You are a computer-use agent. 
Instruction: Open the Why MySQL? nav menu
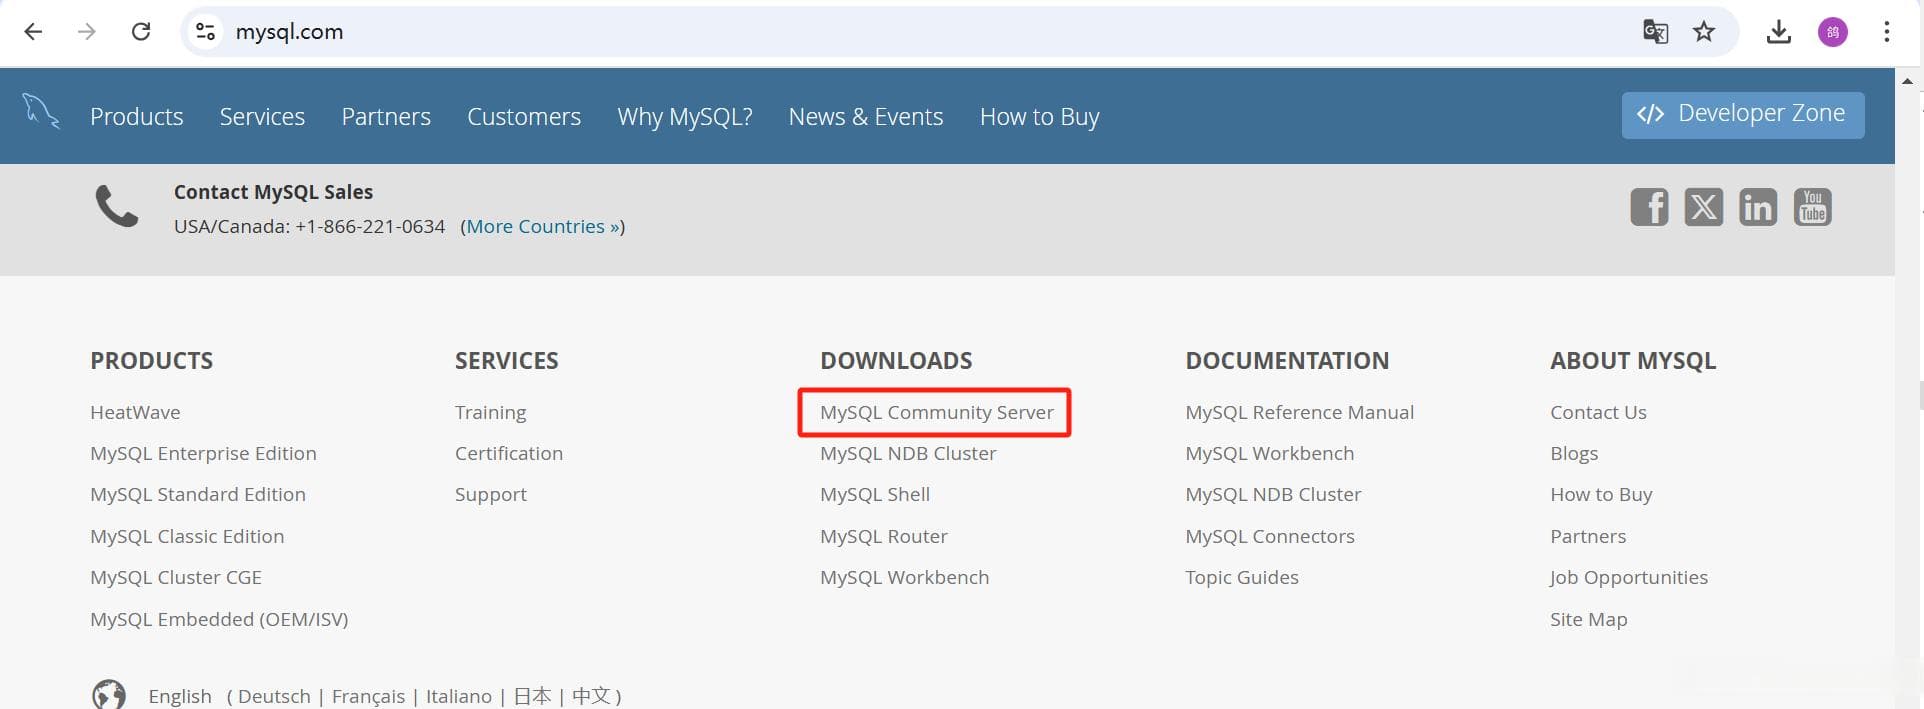685,117
